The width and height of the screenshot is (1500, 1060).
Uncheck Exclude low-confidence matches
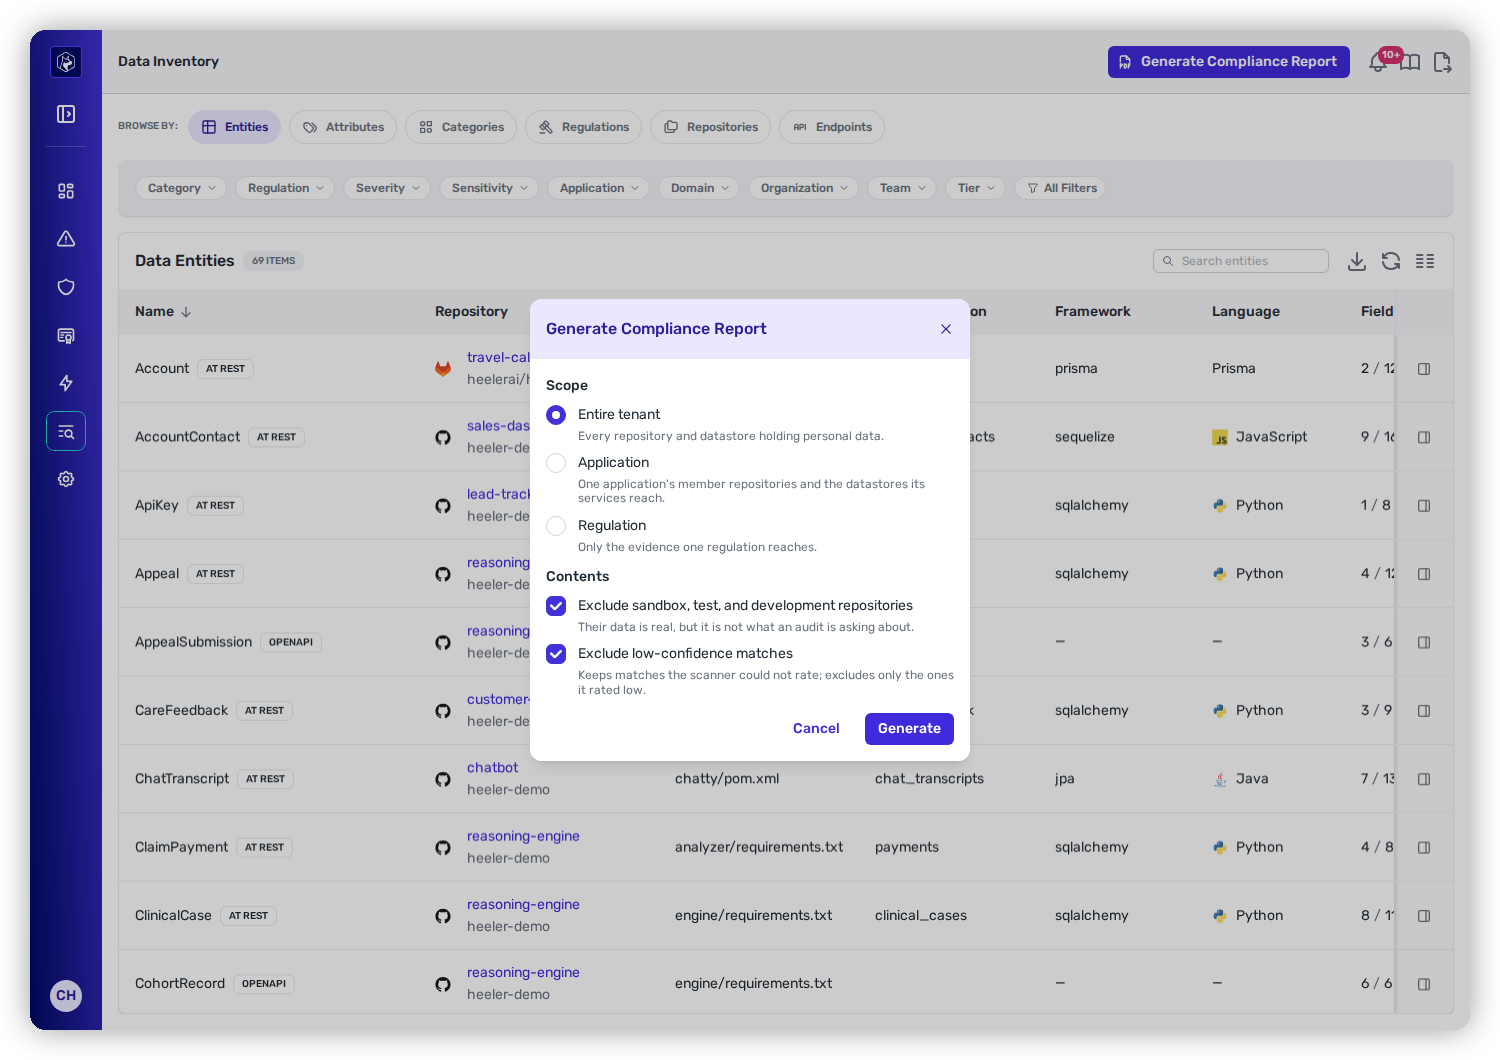(x=556, y=654)
